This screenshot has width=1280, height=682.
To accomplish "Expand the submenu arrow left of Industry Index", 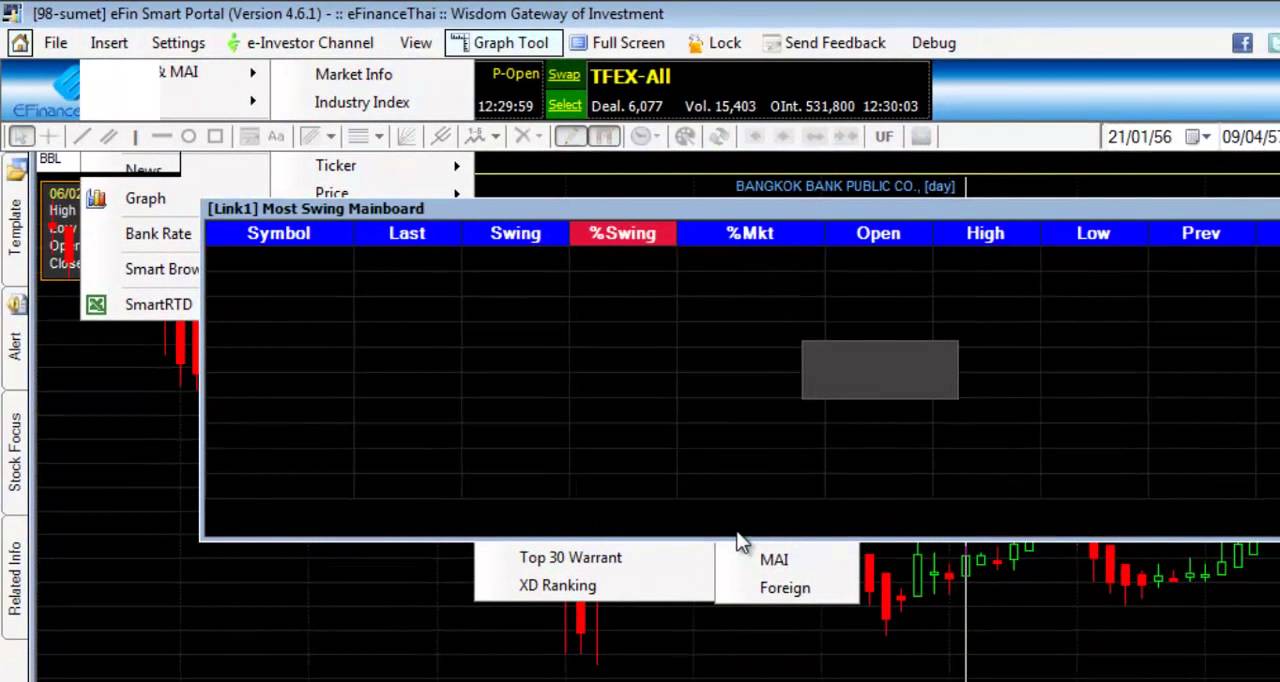I will point(253,101).
